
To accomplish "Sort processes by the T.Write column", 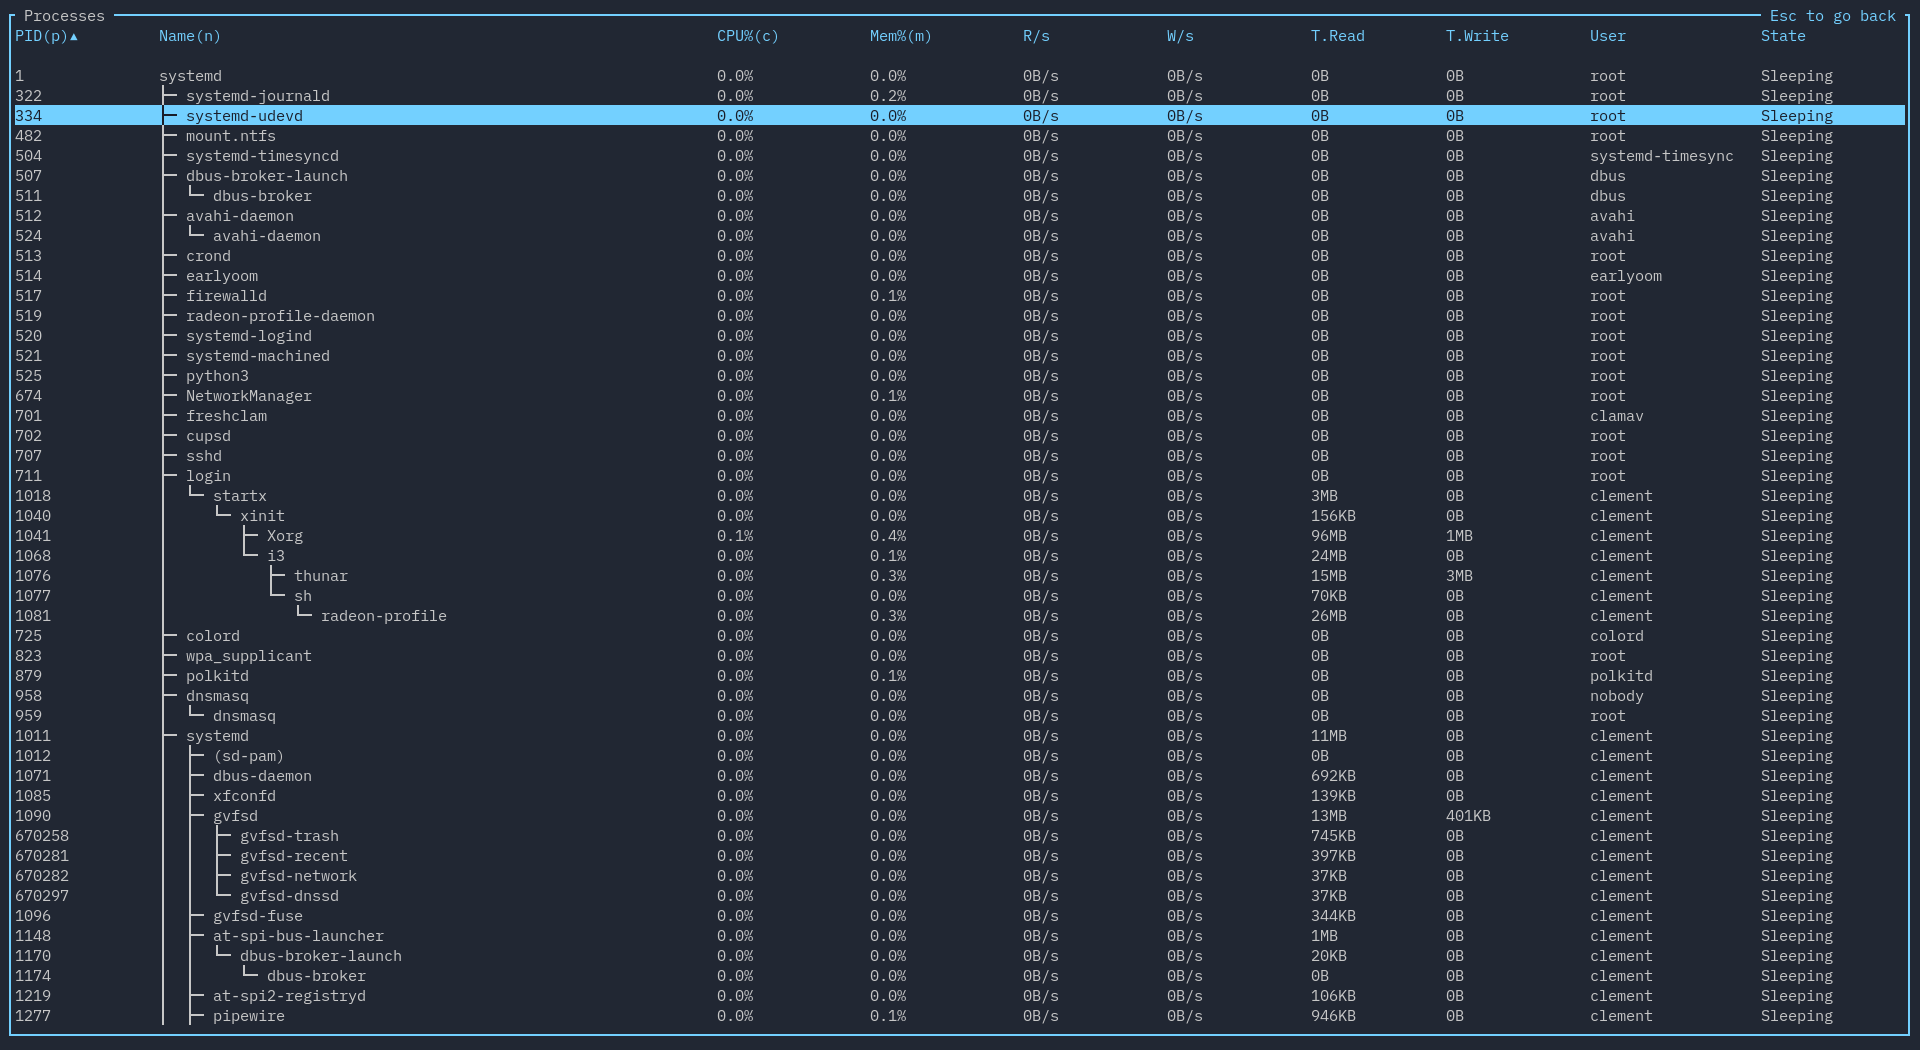I will click(1476, 36).
